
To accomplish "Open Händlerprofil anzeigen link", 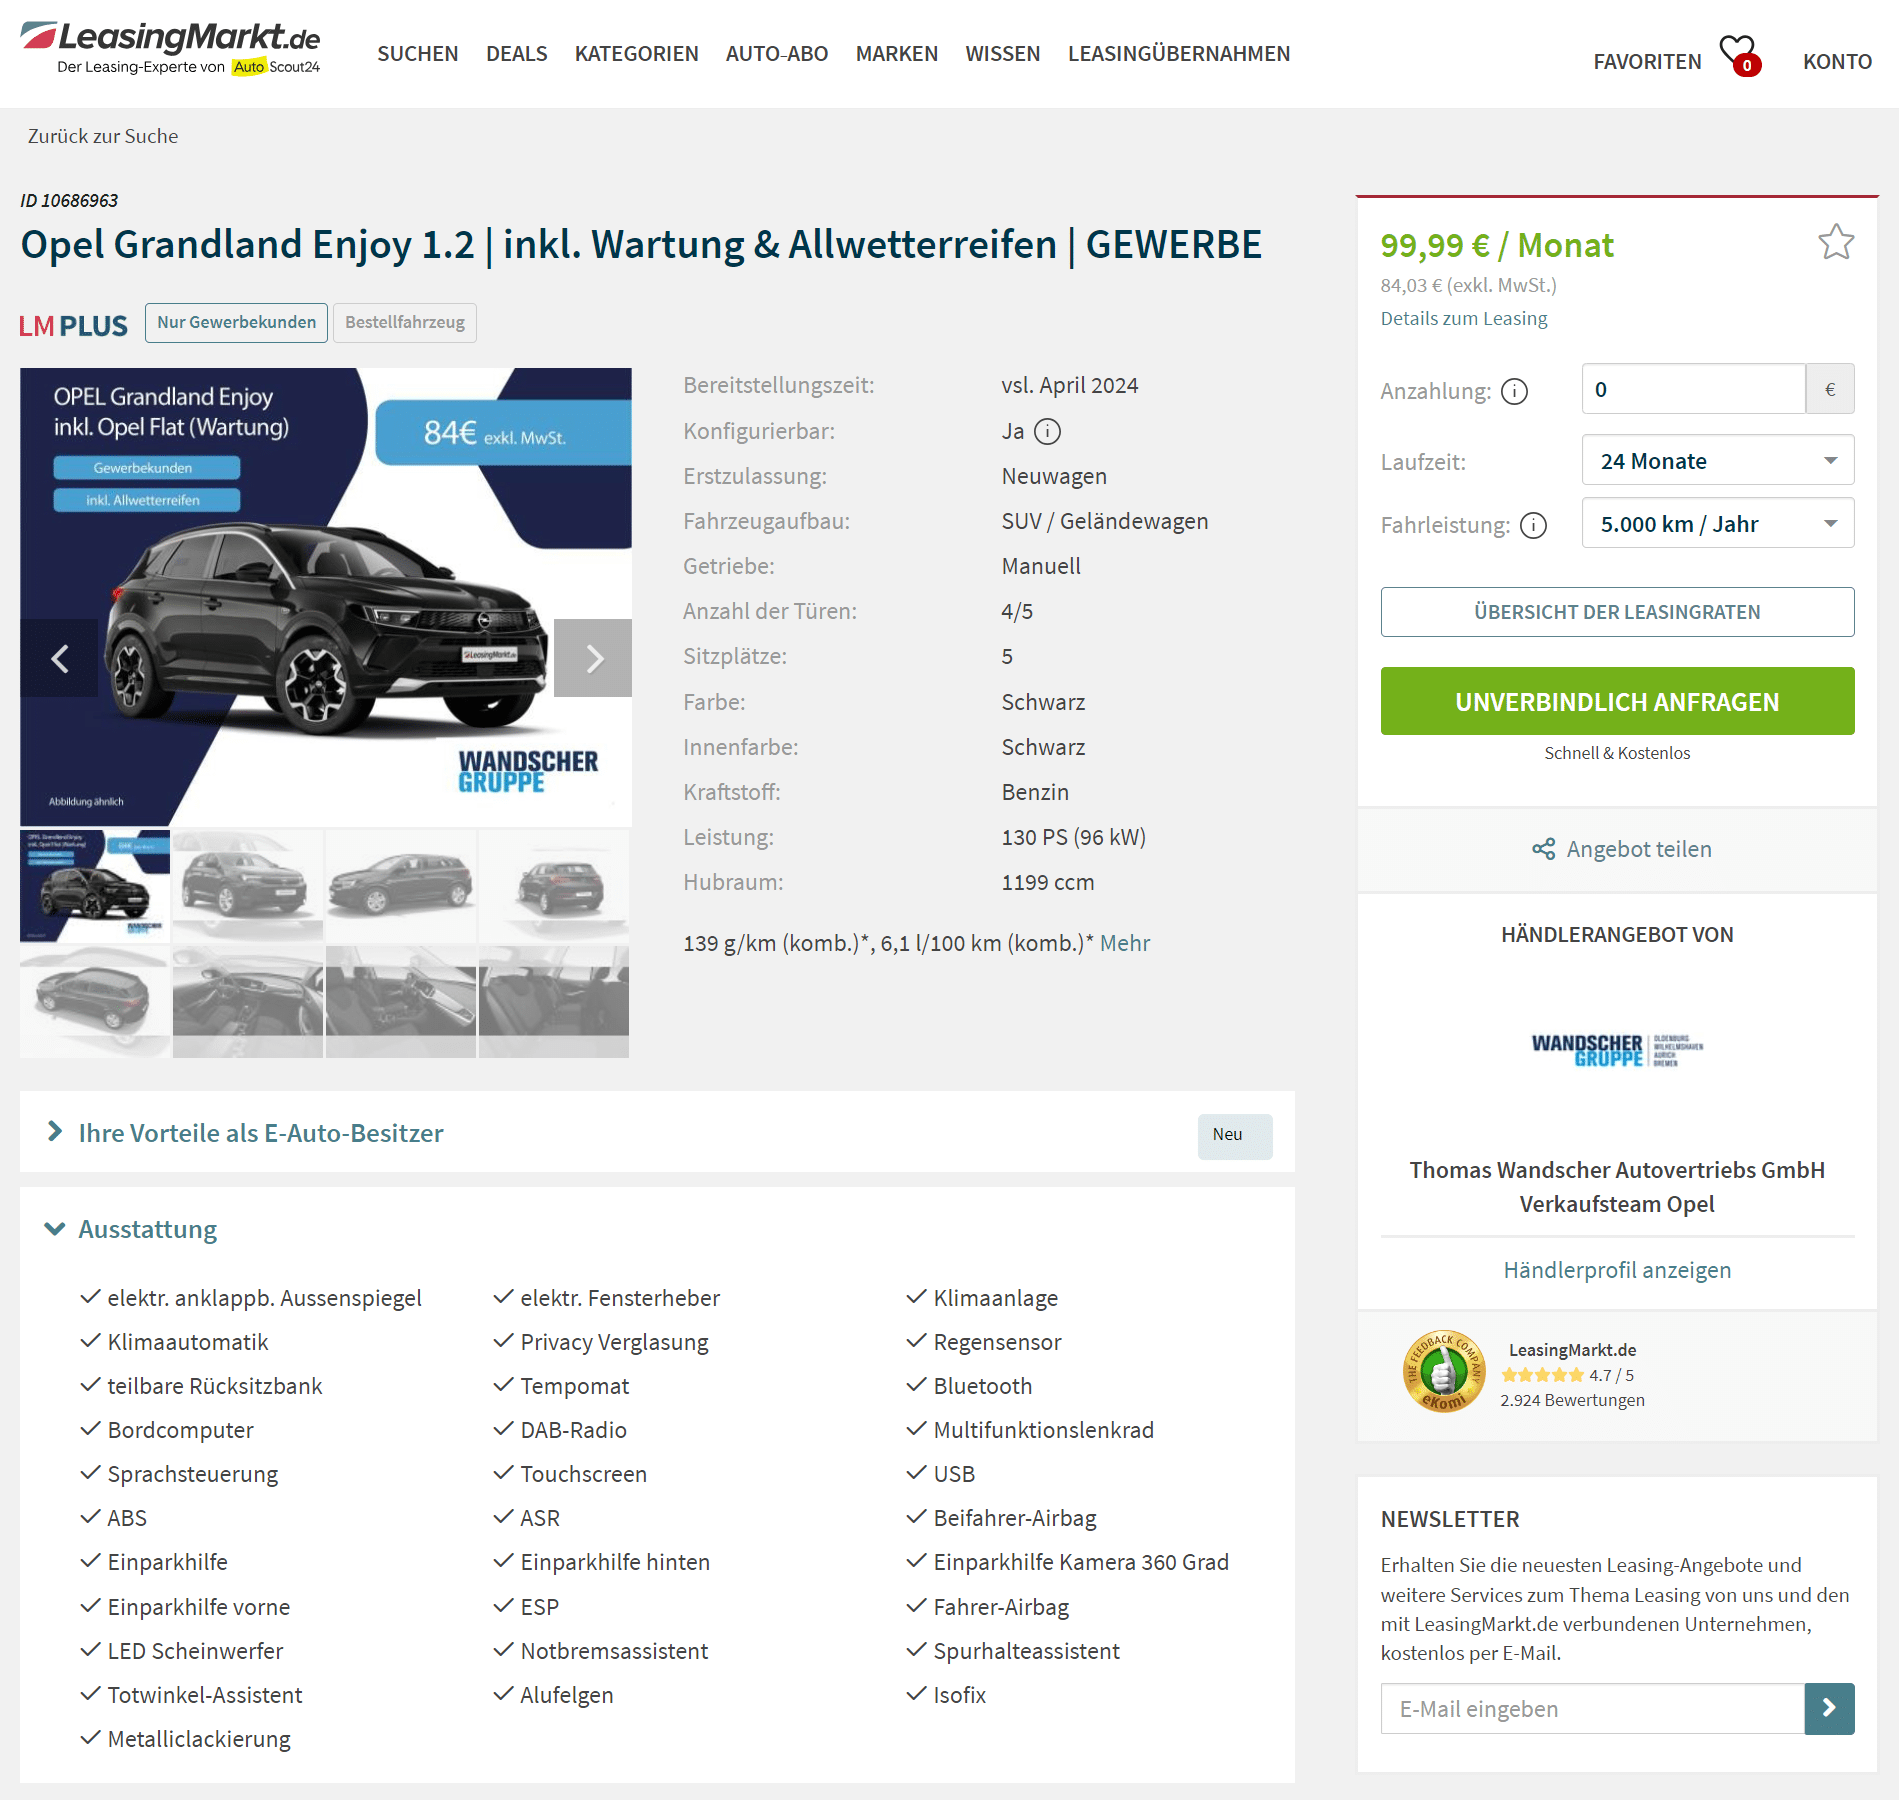I will (x=1617, y=1270).
